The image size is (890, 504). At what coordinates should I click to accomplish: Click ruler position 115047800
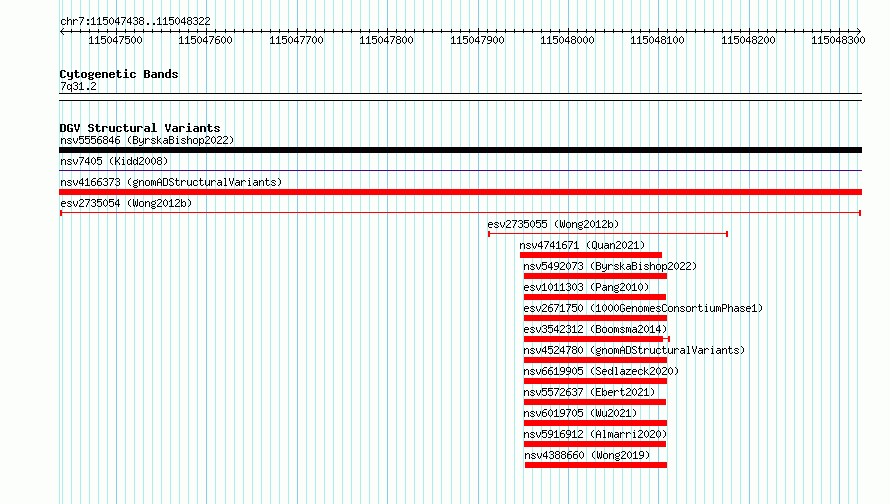387,40
